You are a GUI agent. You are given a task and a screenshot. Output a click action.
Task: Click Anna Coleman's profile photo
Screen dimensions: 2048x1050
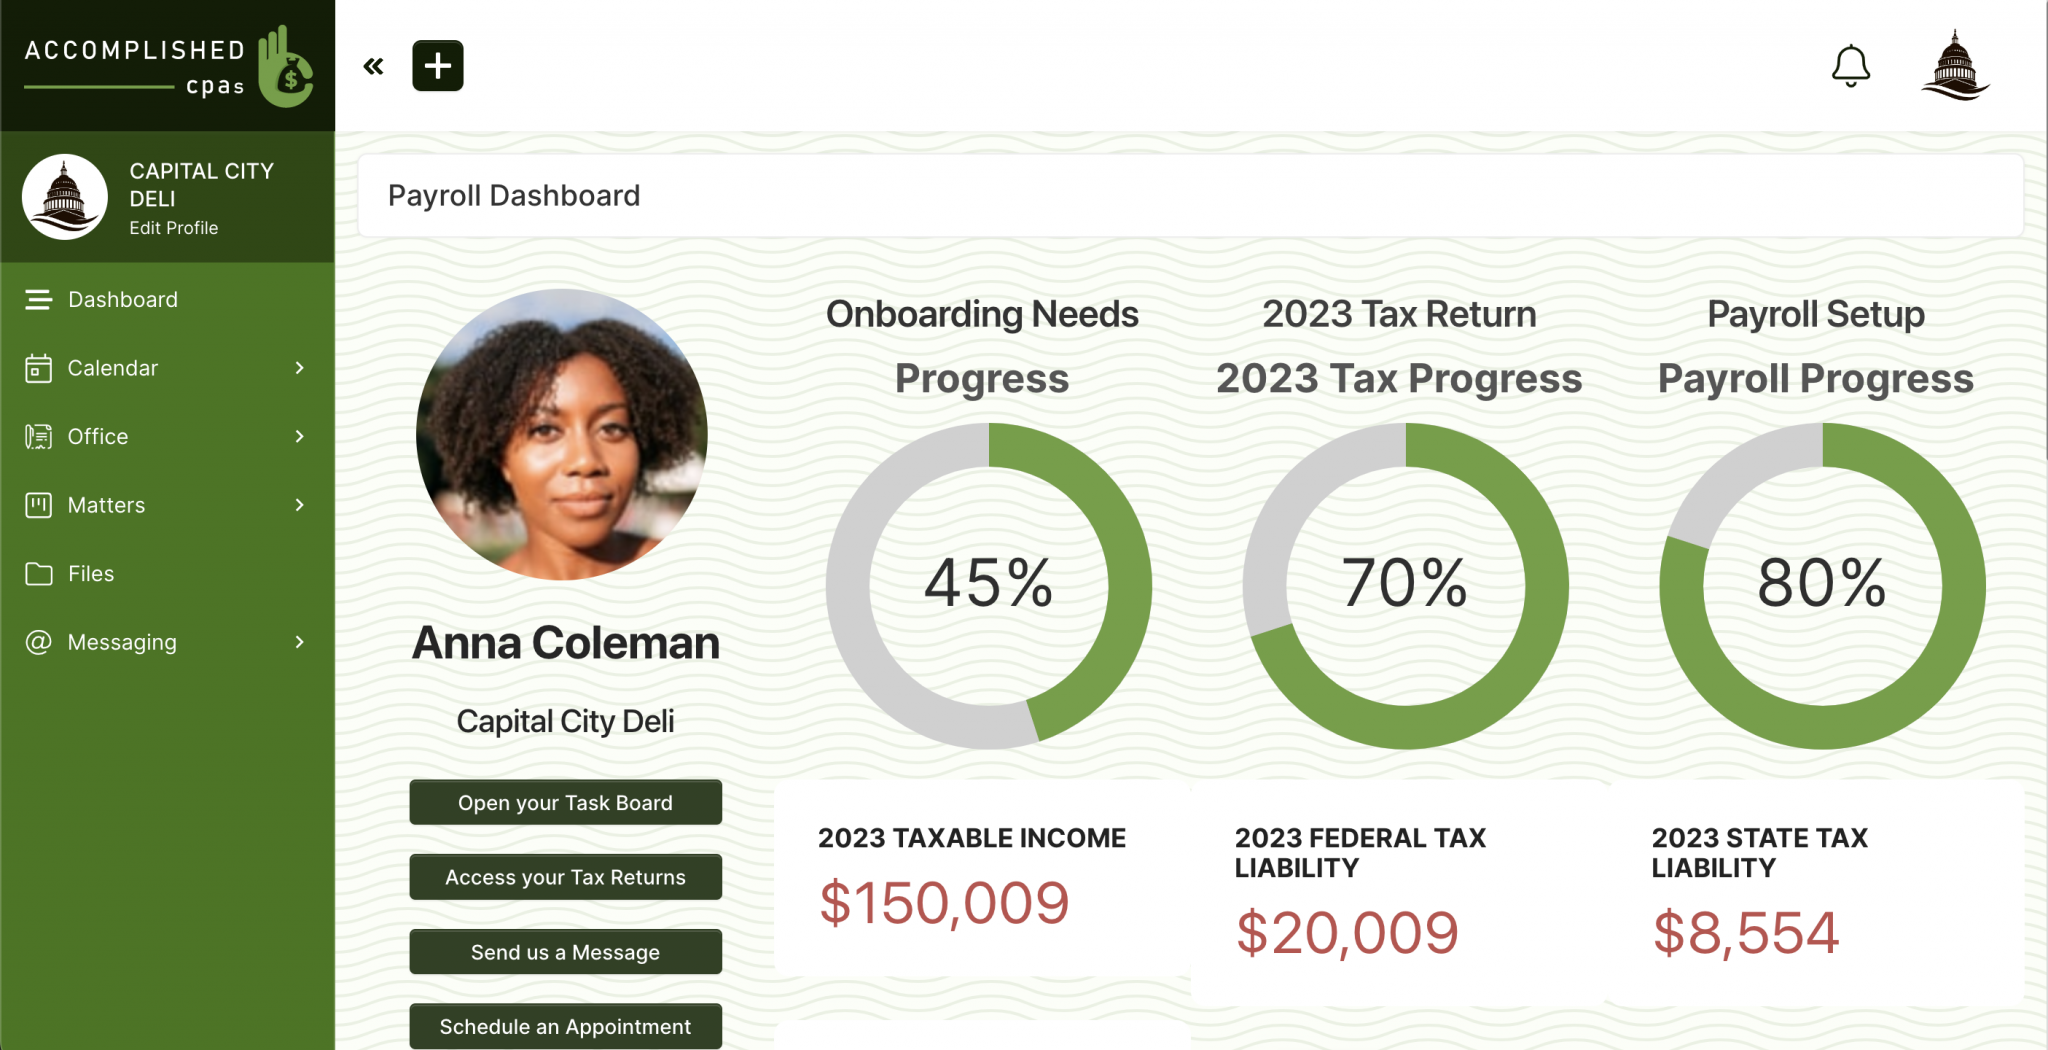point(562,434)
